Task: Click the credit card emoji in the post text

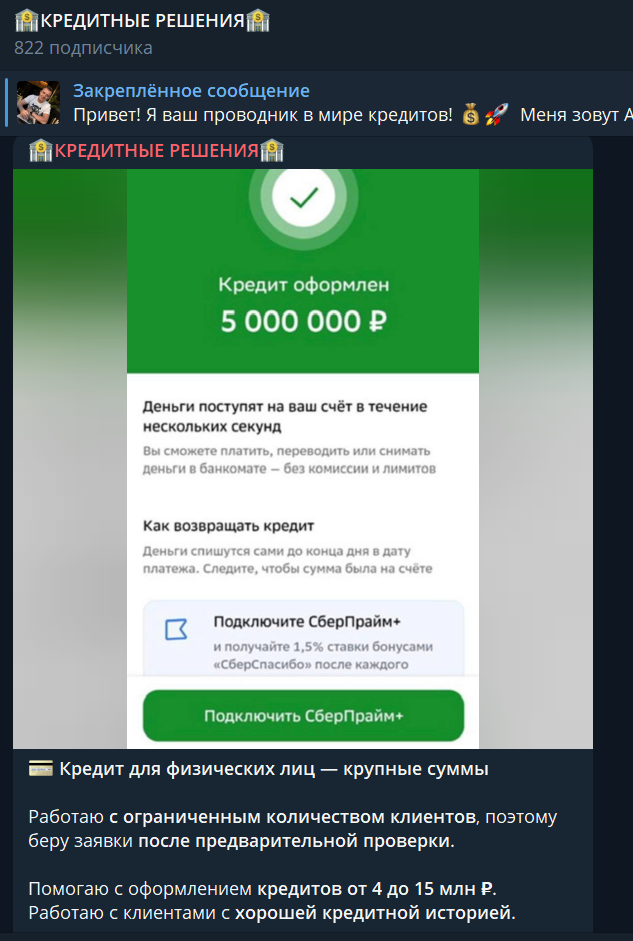Action: point(41,769)
